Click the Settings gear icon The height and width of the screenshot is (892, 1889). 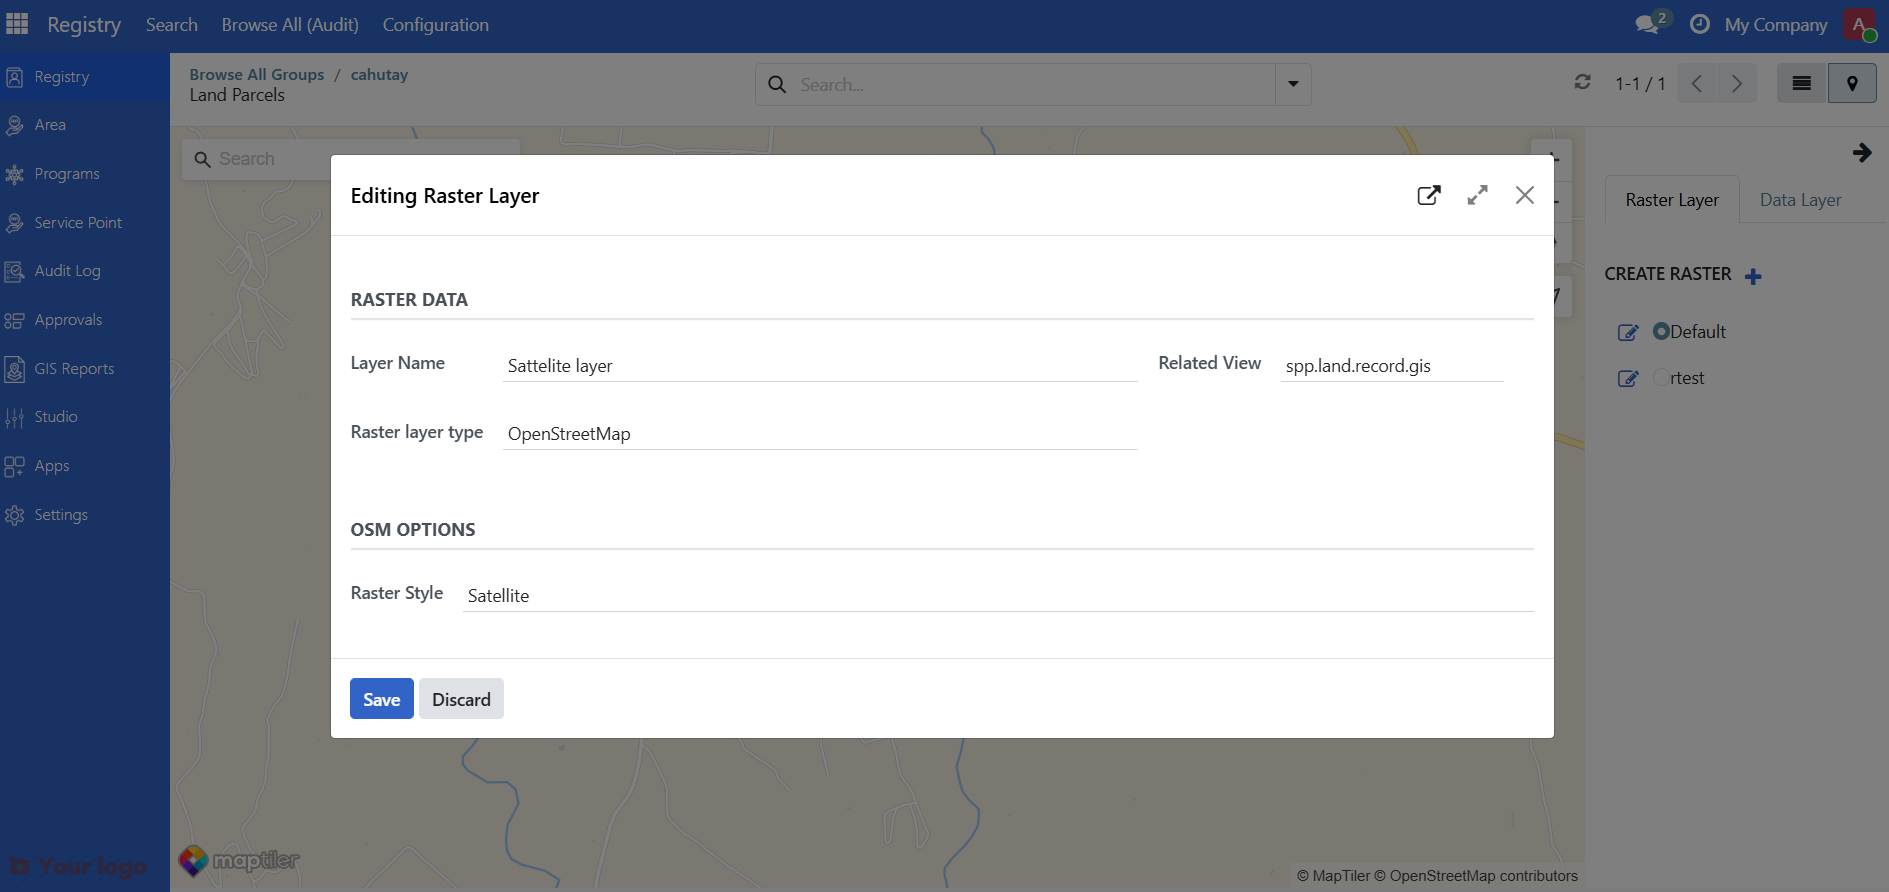14,515
